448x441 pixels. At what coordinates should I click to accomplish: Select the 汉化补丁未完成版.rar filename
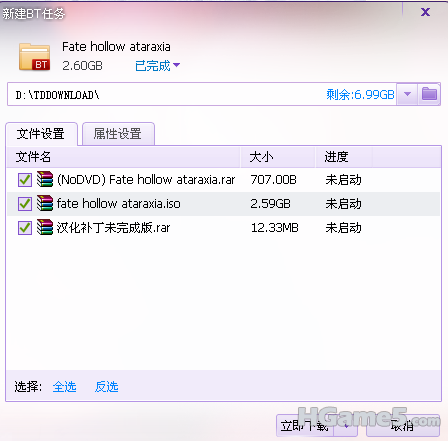click(x=113, y=228)
